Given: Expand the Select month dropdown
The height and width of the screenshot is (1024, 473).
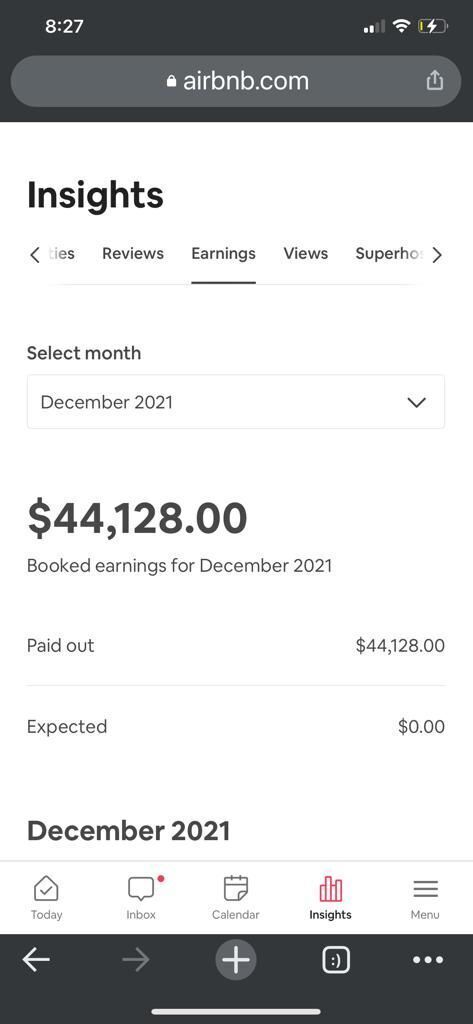Looking at the screenshot, I should [236, 402].
